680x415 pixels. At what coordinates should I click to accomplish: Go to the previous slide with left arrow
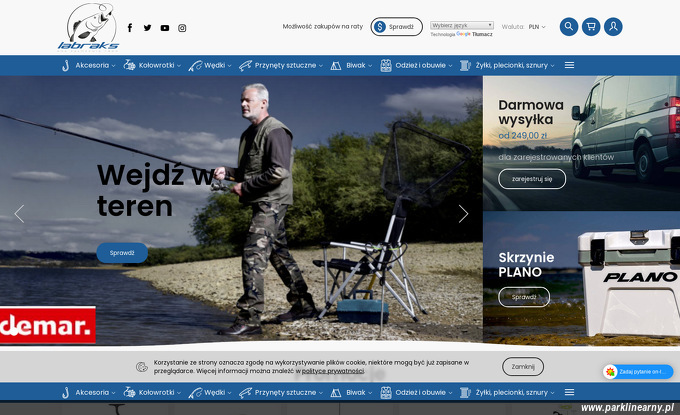coord(19,214)
